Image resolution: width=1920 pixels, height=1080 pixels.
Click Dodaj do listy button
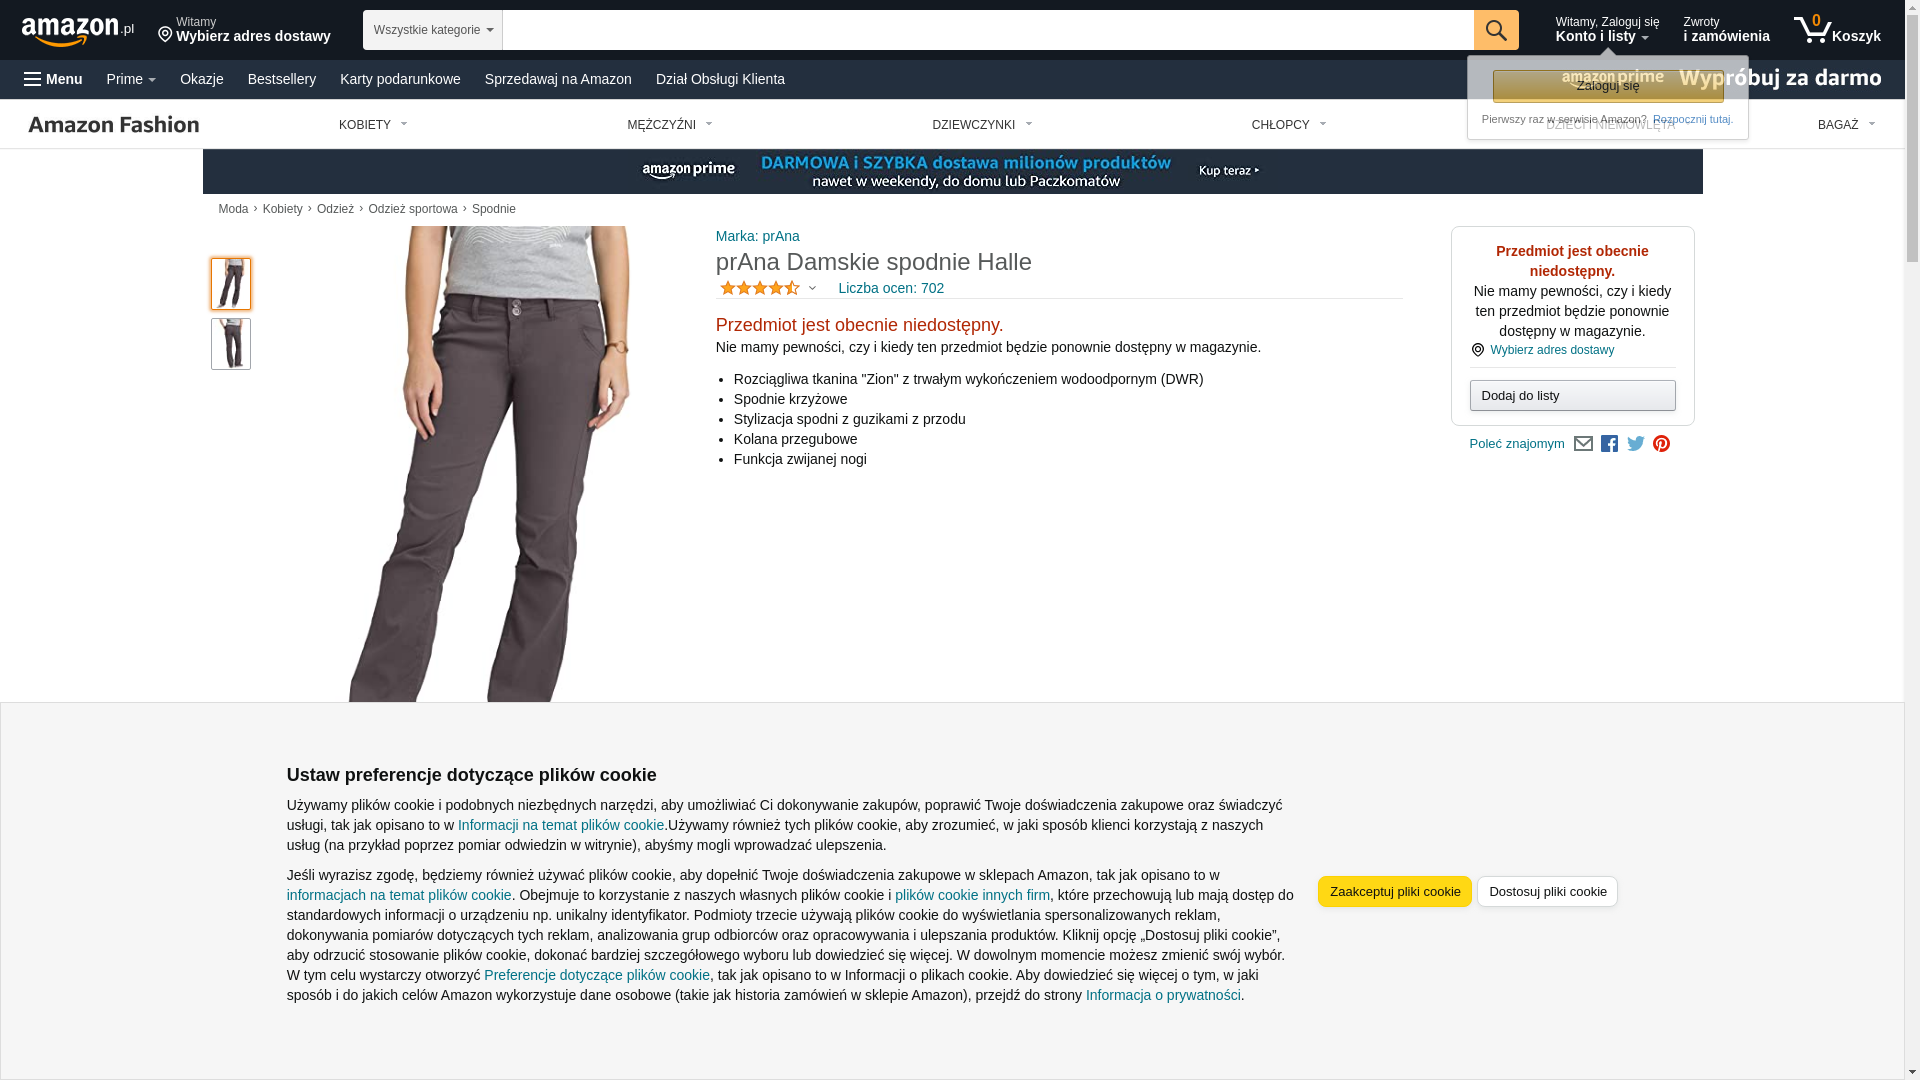tap(1572, 396)
